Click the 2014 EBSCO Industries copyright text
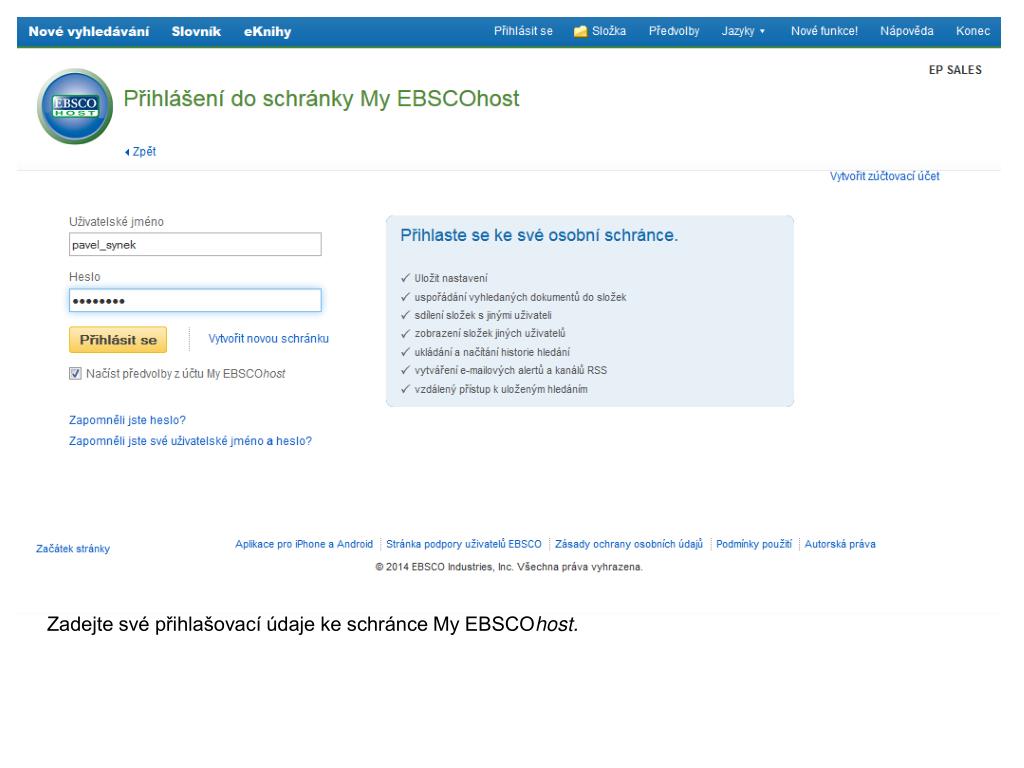Viewport: 1024px width, 768px height. 509,567
